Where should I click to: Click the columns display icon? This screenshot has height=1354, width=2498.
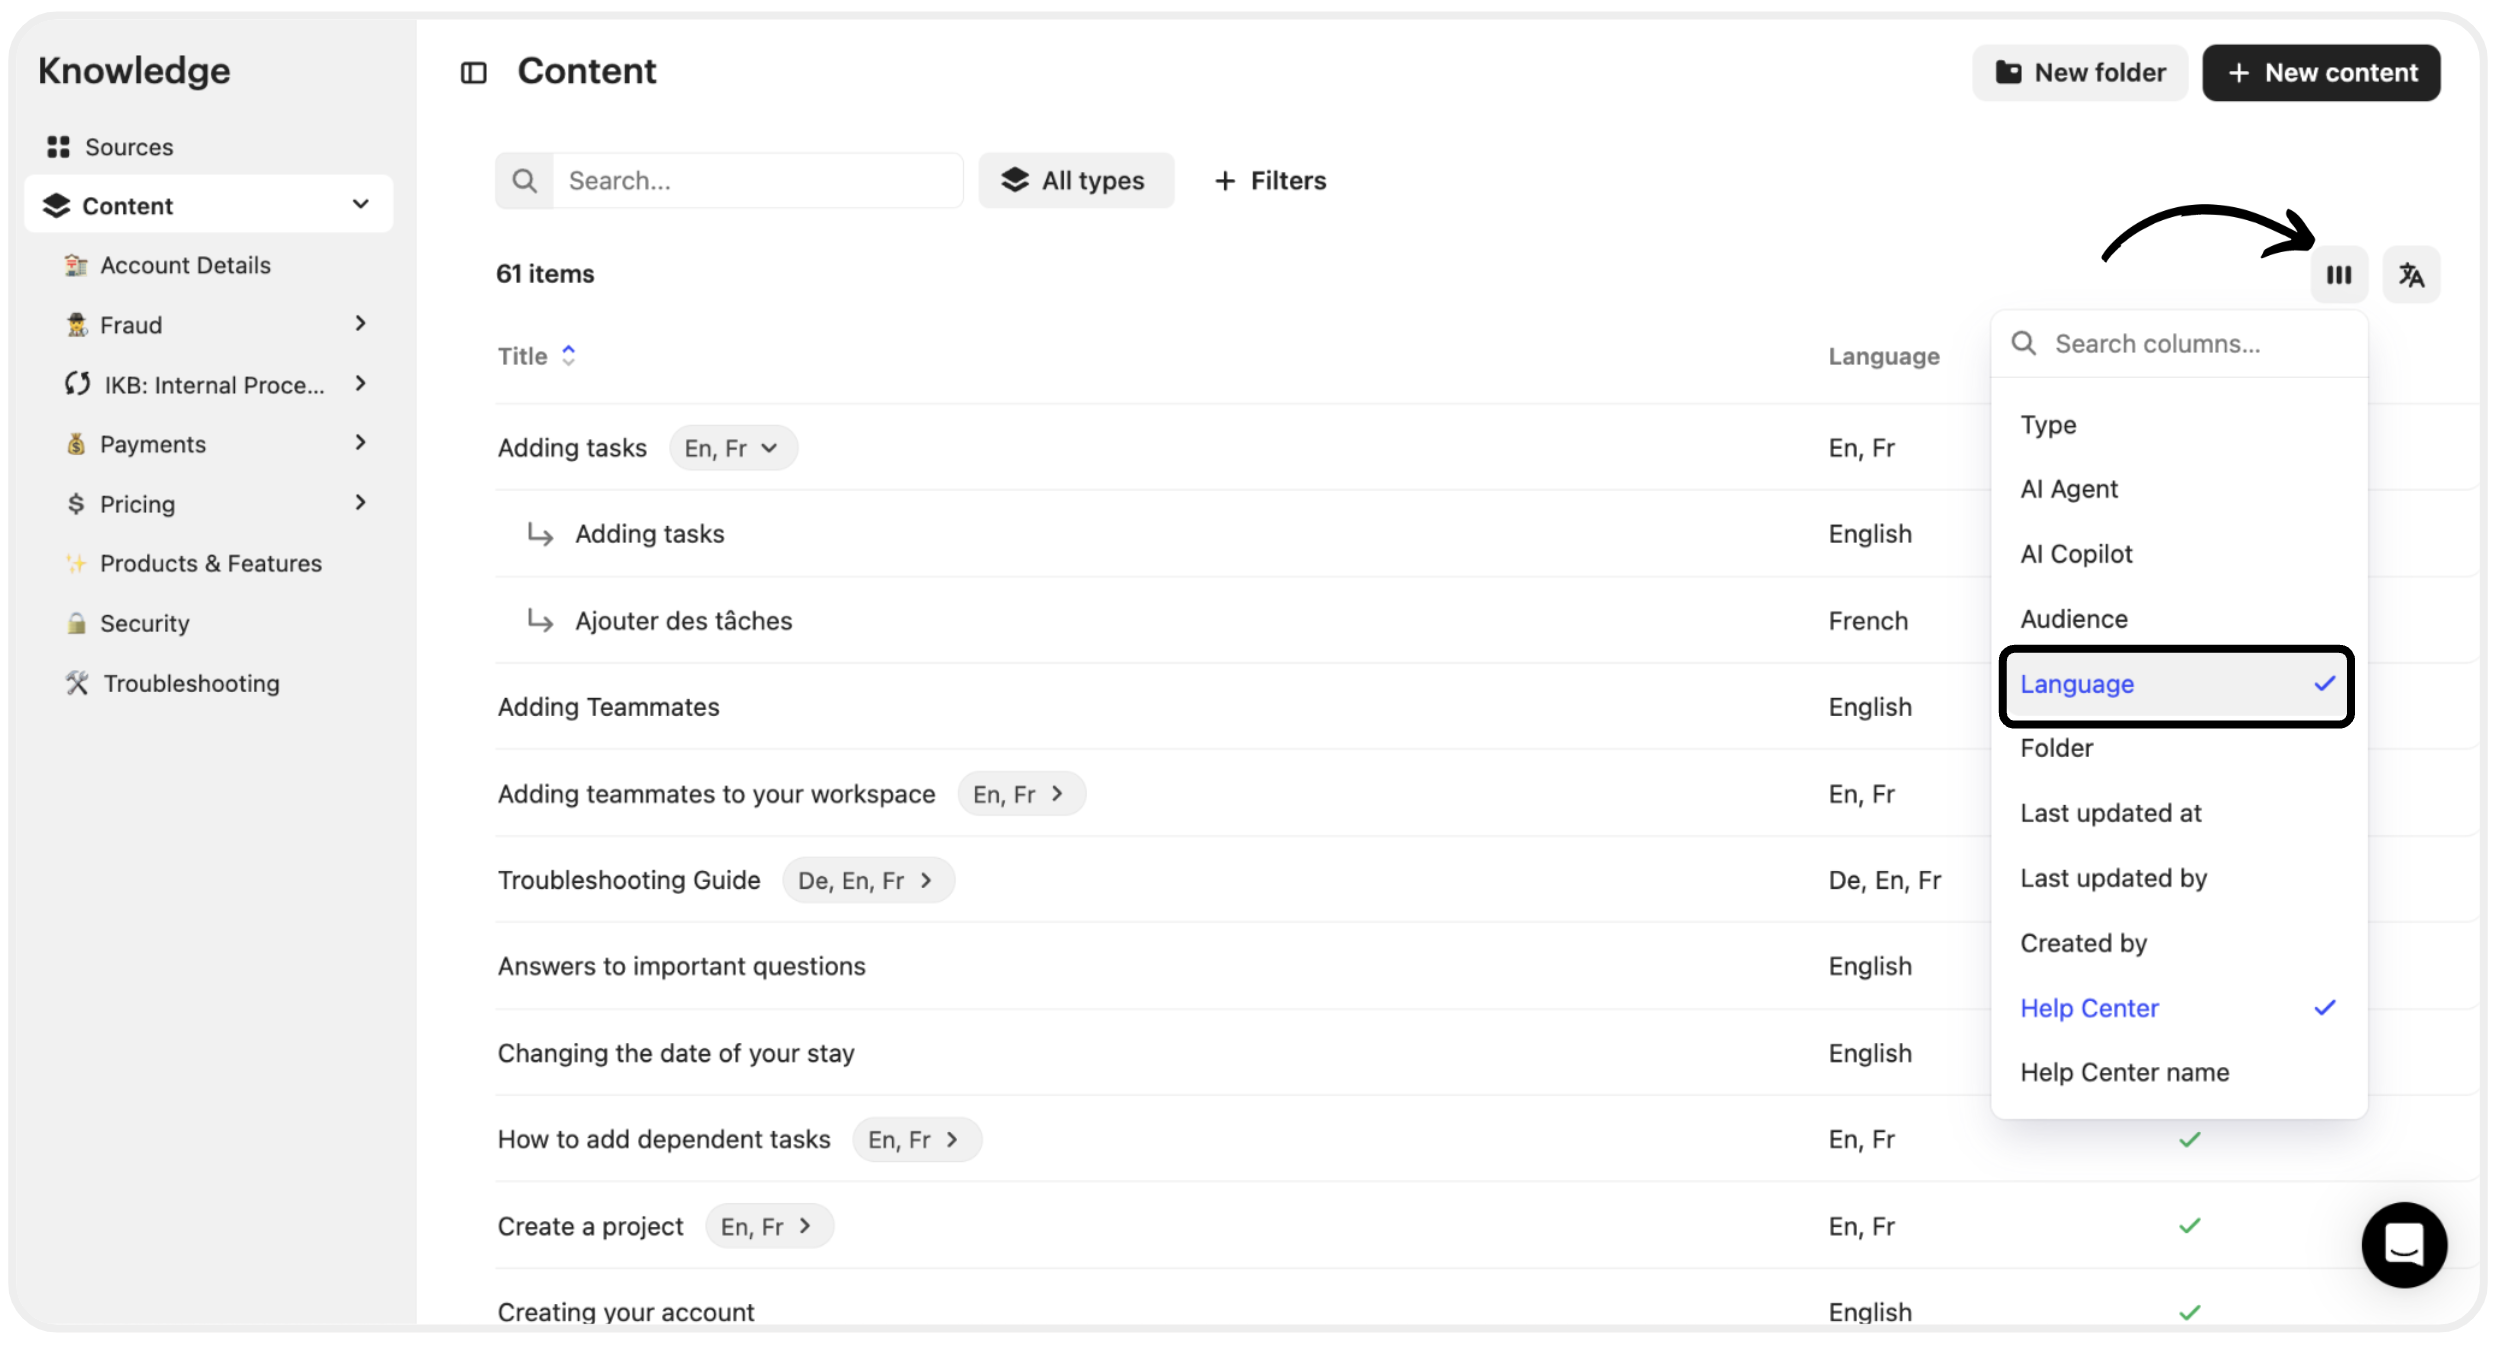pyautogui.click(x=2338, y=275)
